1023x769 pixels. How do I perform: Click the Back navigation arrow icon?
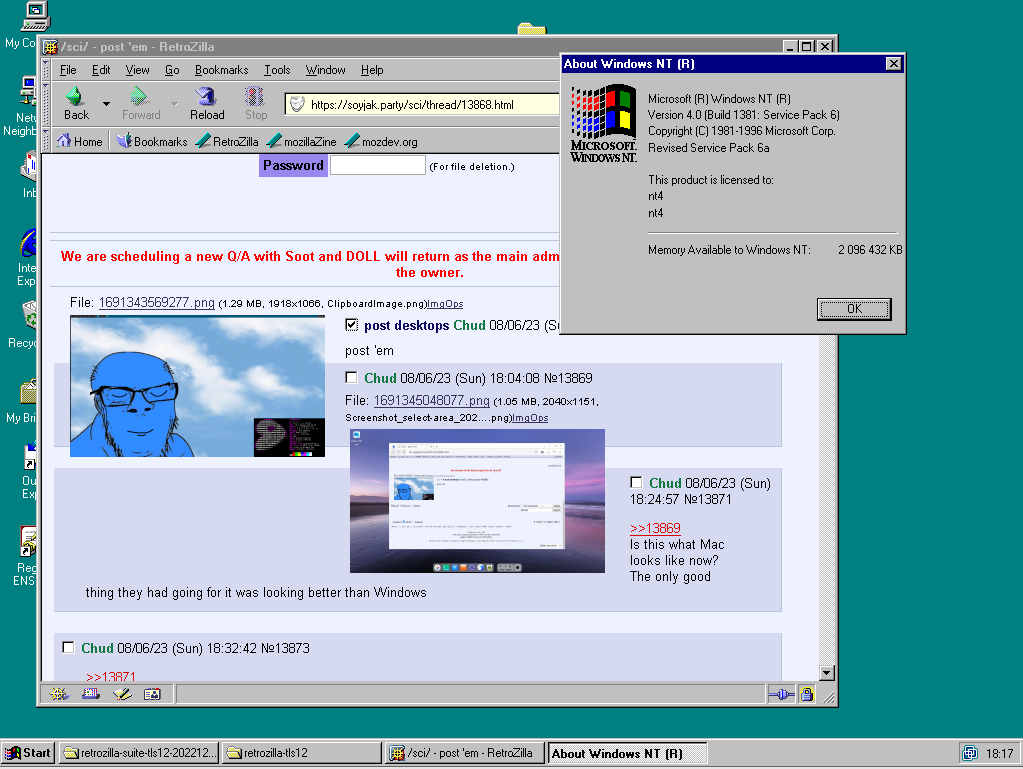[x=76, y=97]
